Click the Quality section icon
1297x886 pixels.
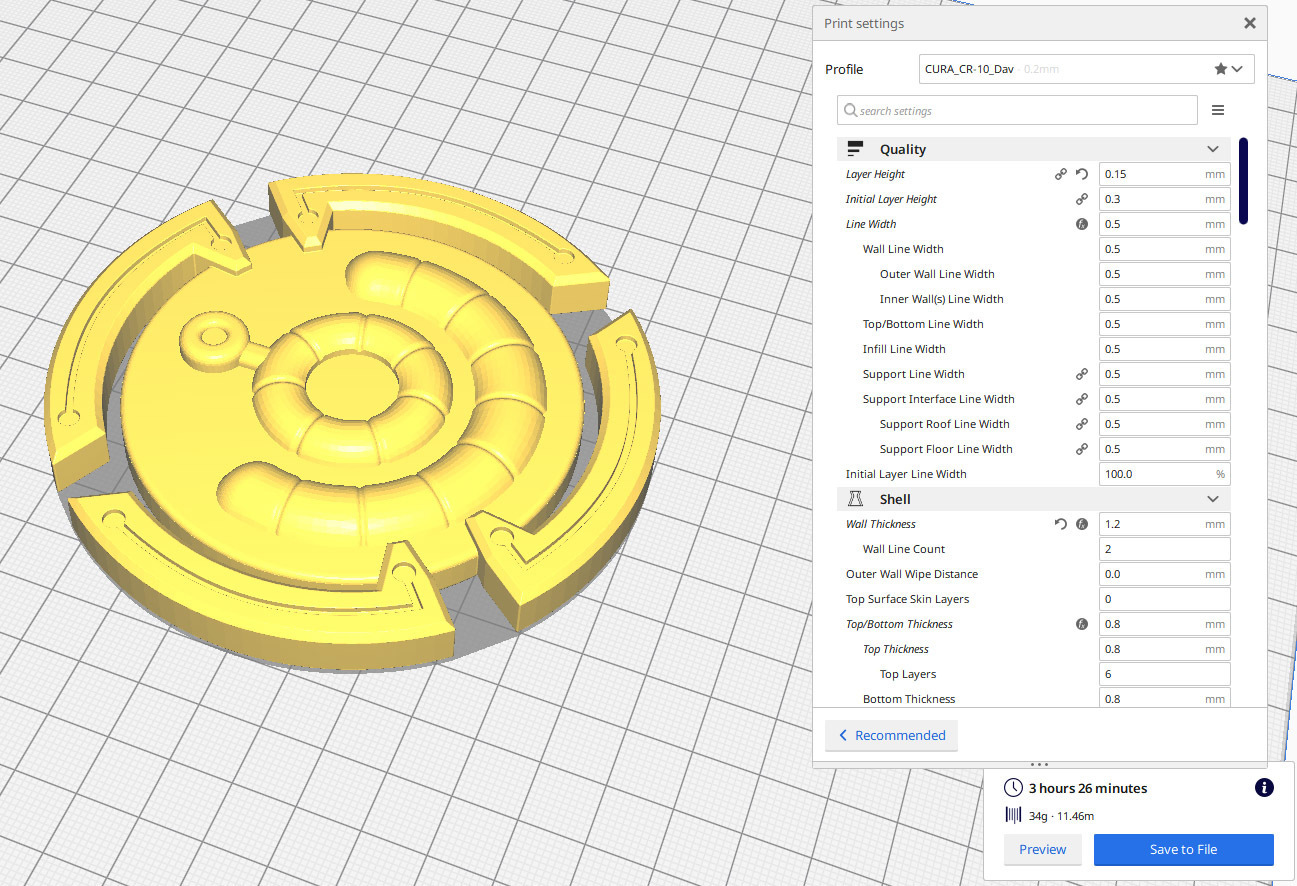pos(855,149)
